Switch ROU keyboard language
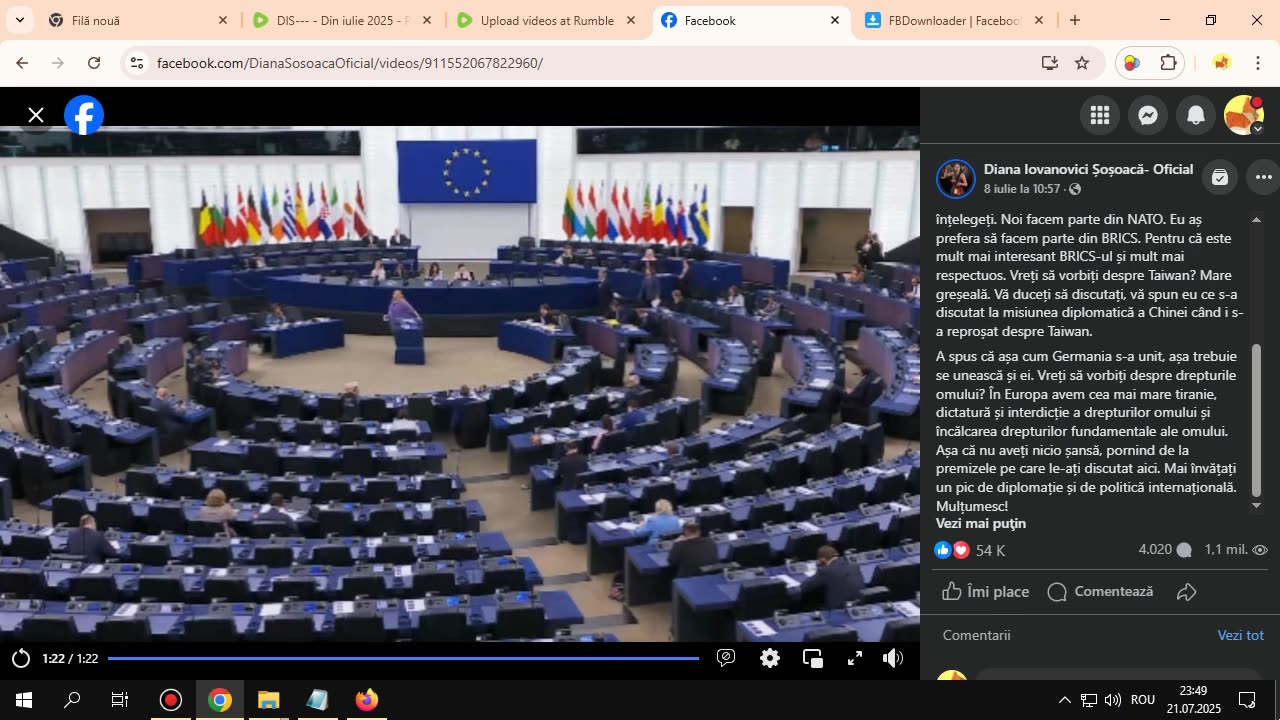This screenshot has width=1280, height=720. (1143, 700)
